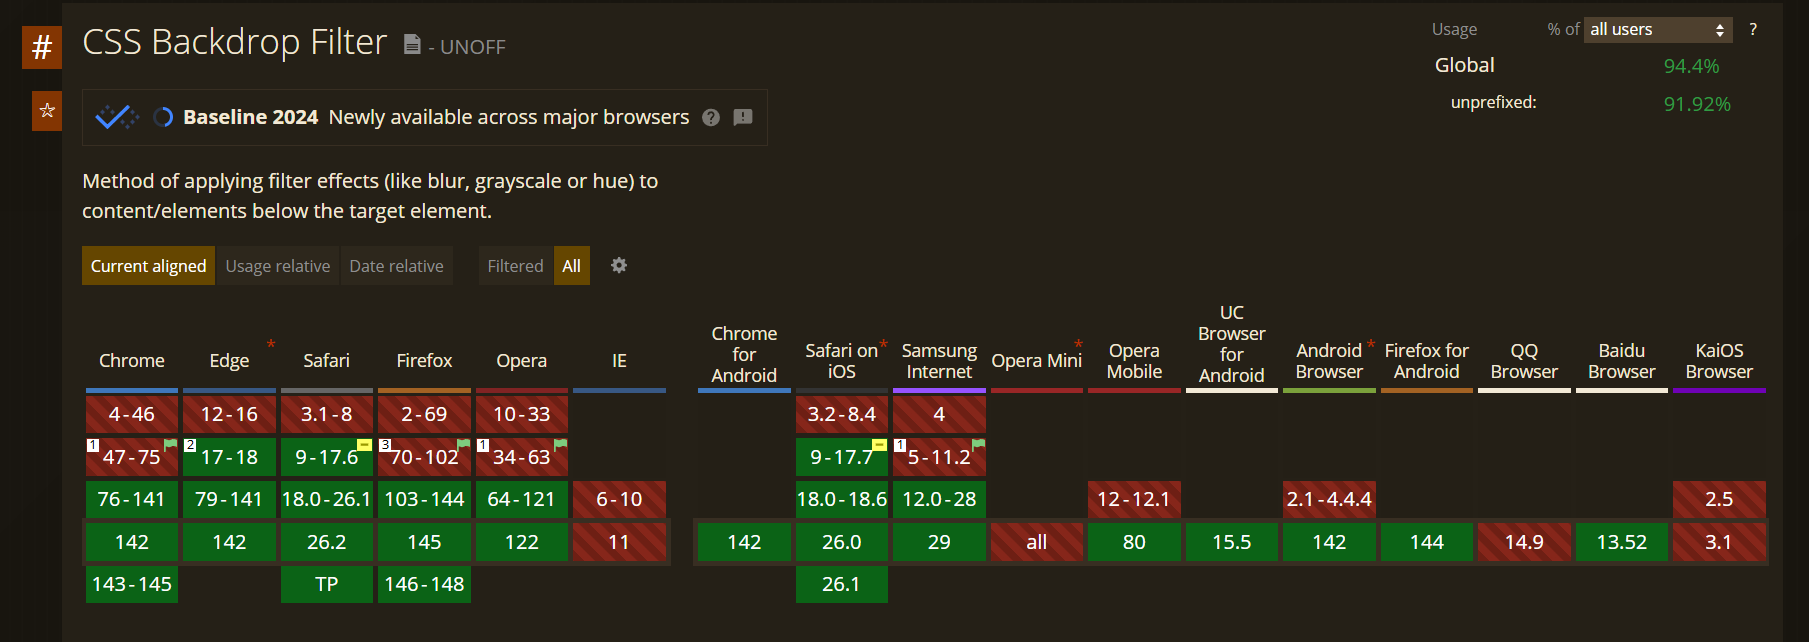Click the KaiOS Browser column header
1809x642 pixels.
[1719, 361]
